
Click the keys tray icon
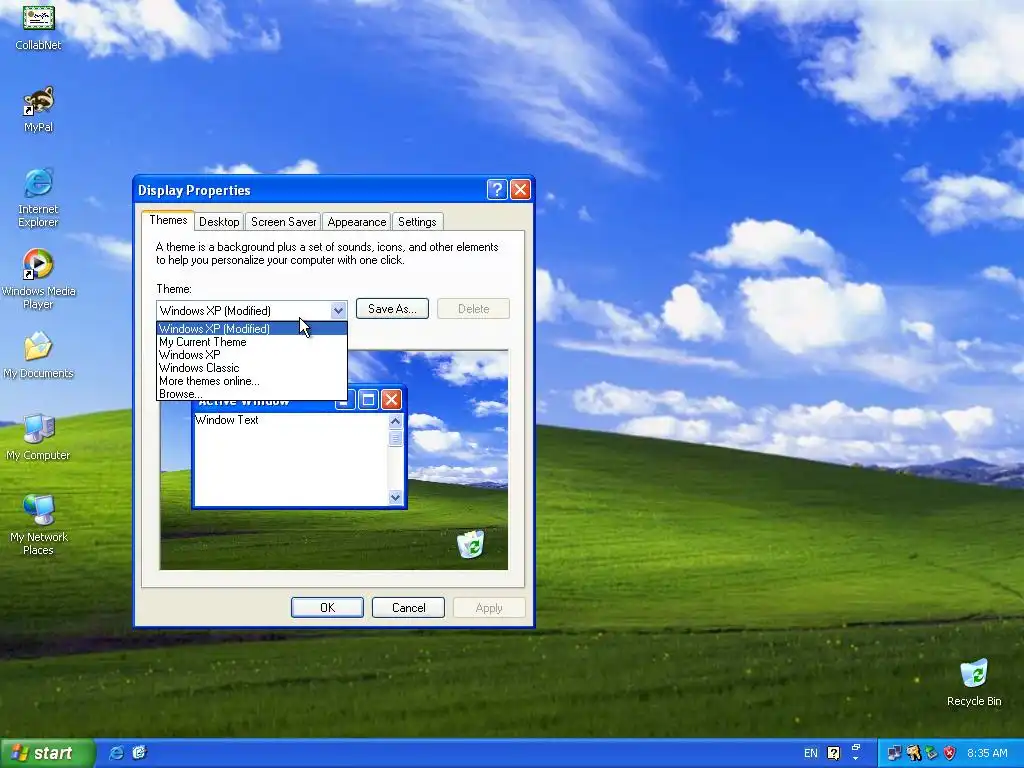(913, 753)
